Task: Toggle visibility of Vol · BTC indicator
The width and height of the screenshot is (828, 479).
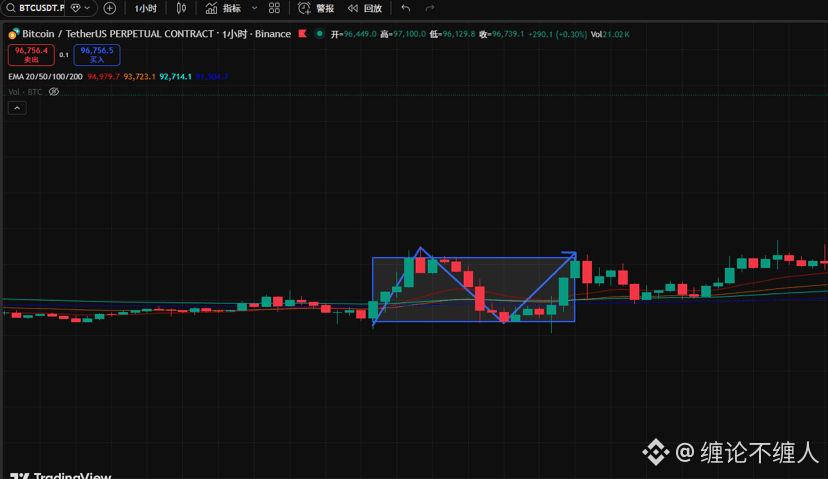Action: pyautogui.click(x=54, y=92)
